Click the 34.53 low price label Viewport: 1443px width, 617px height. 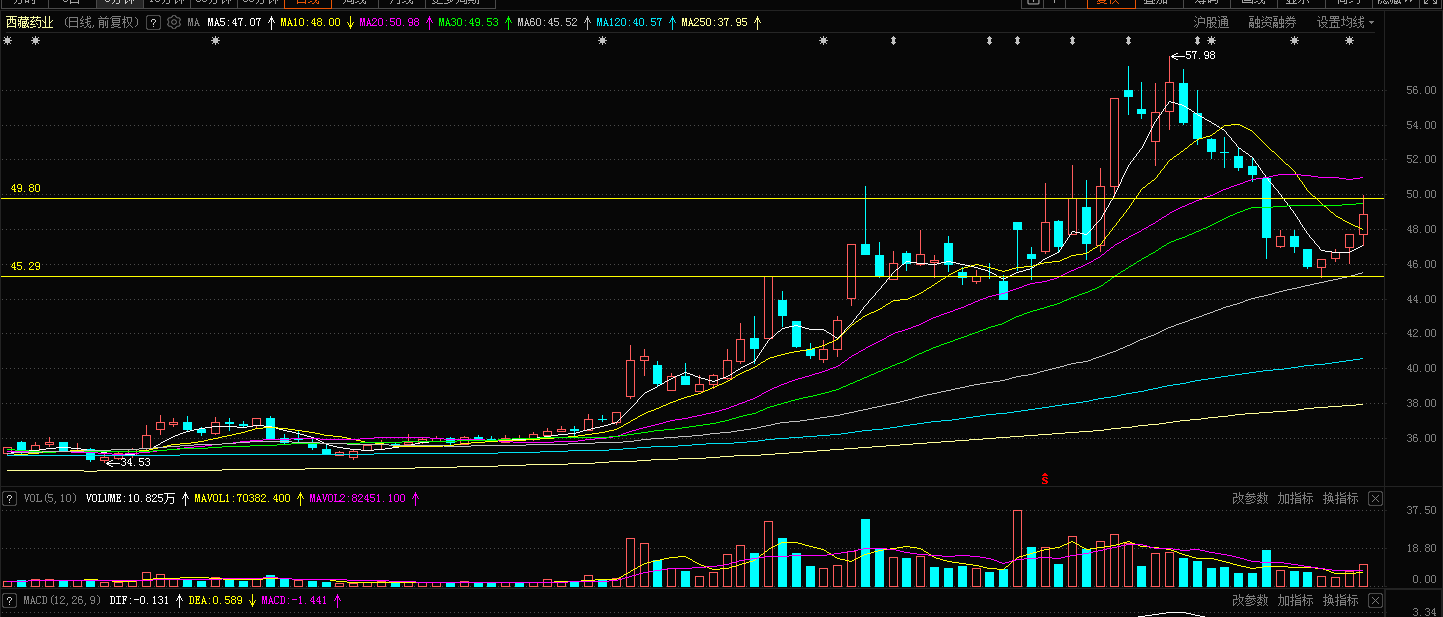(x=135, y=462)
